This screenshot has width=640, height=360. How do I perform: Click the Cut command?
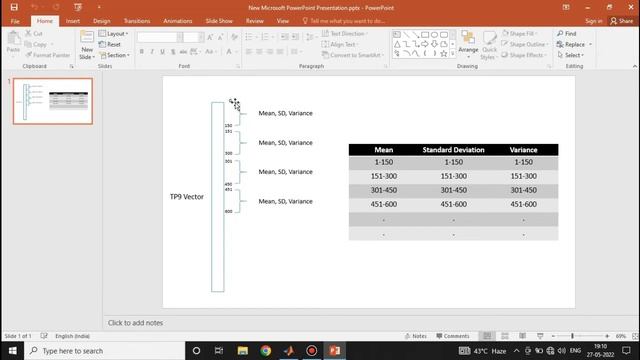click(34, 33)
